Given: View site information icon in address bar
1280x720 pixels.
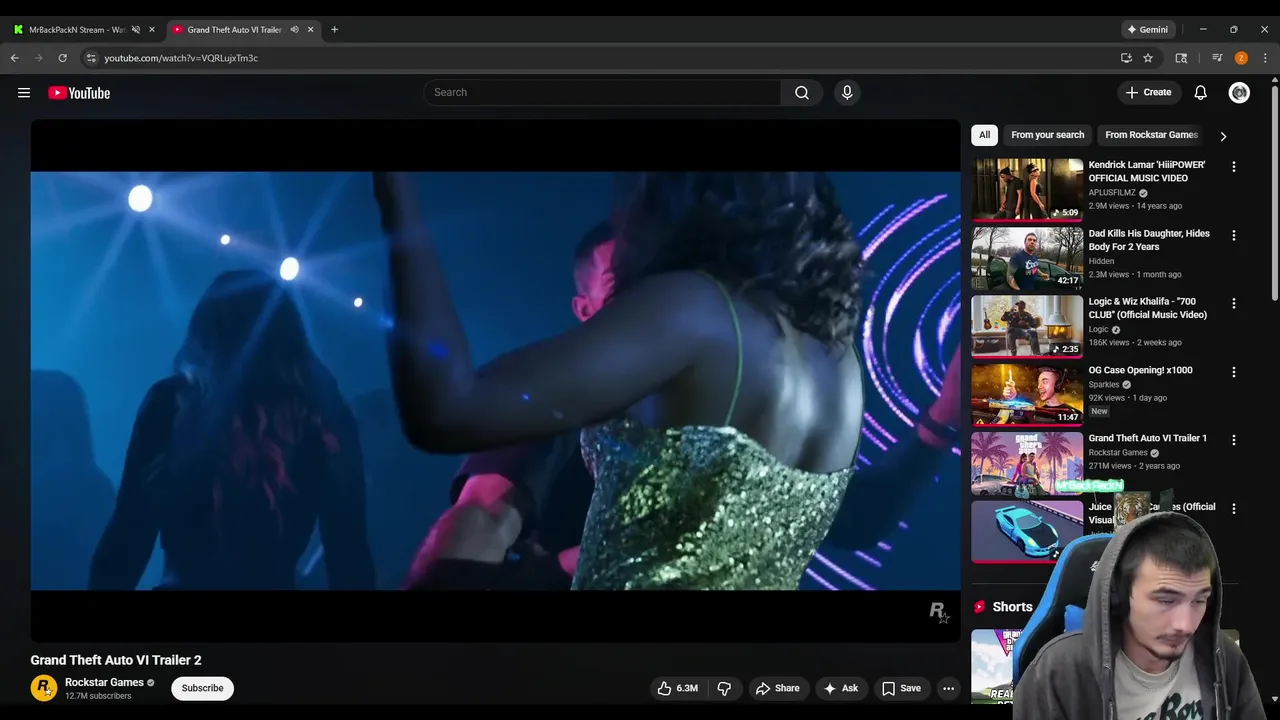Looking at the screenshot, I should (91, 58).
